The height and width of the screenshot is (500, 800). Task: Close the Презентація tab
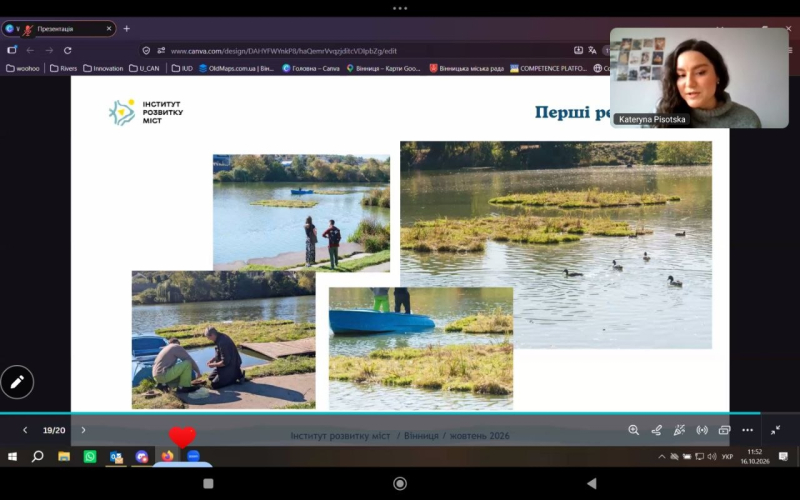[x=109, y=29]
